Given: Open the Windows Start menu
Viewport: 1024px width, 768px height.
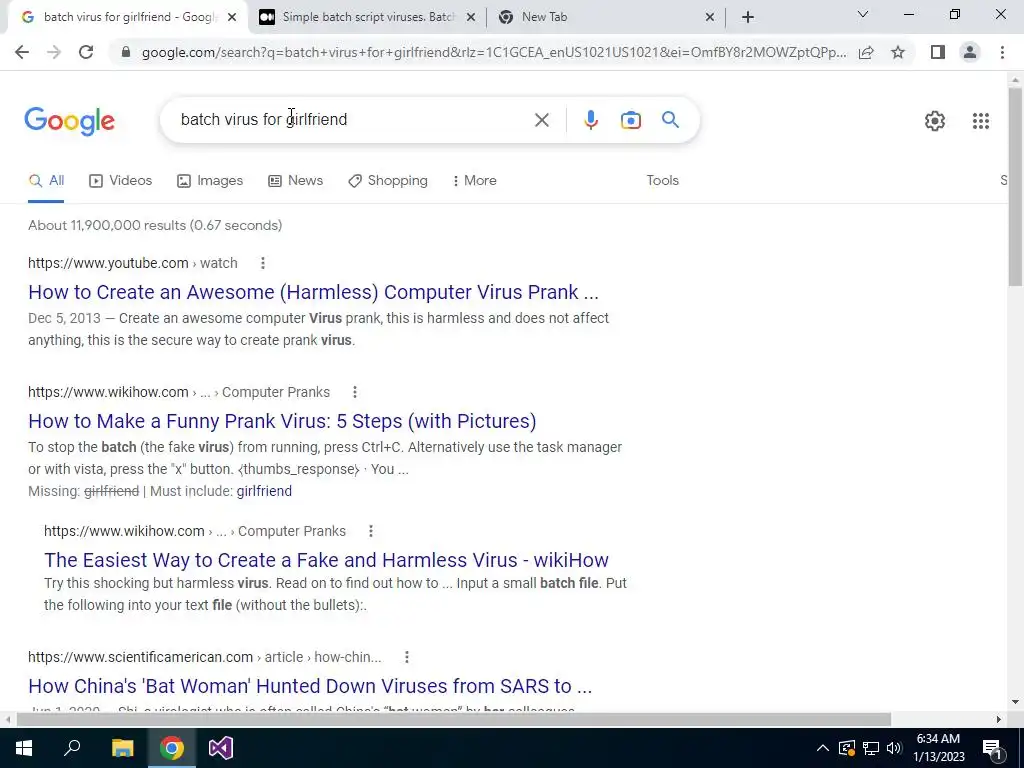Looking at the screenshot, I should click(x=24, y=748).
